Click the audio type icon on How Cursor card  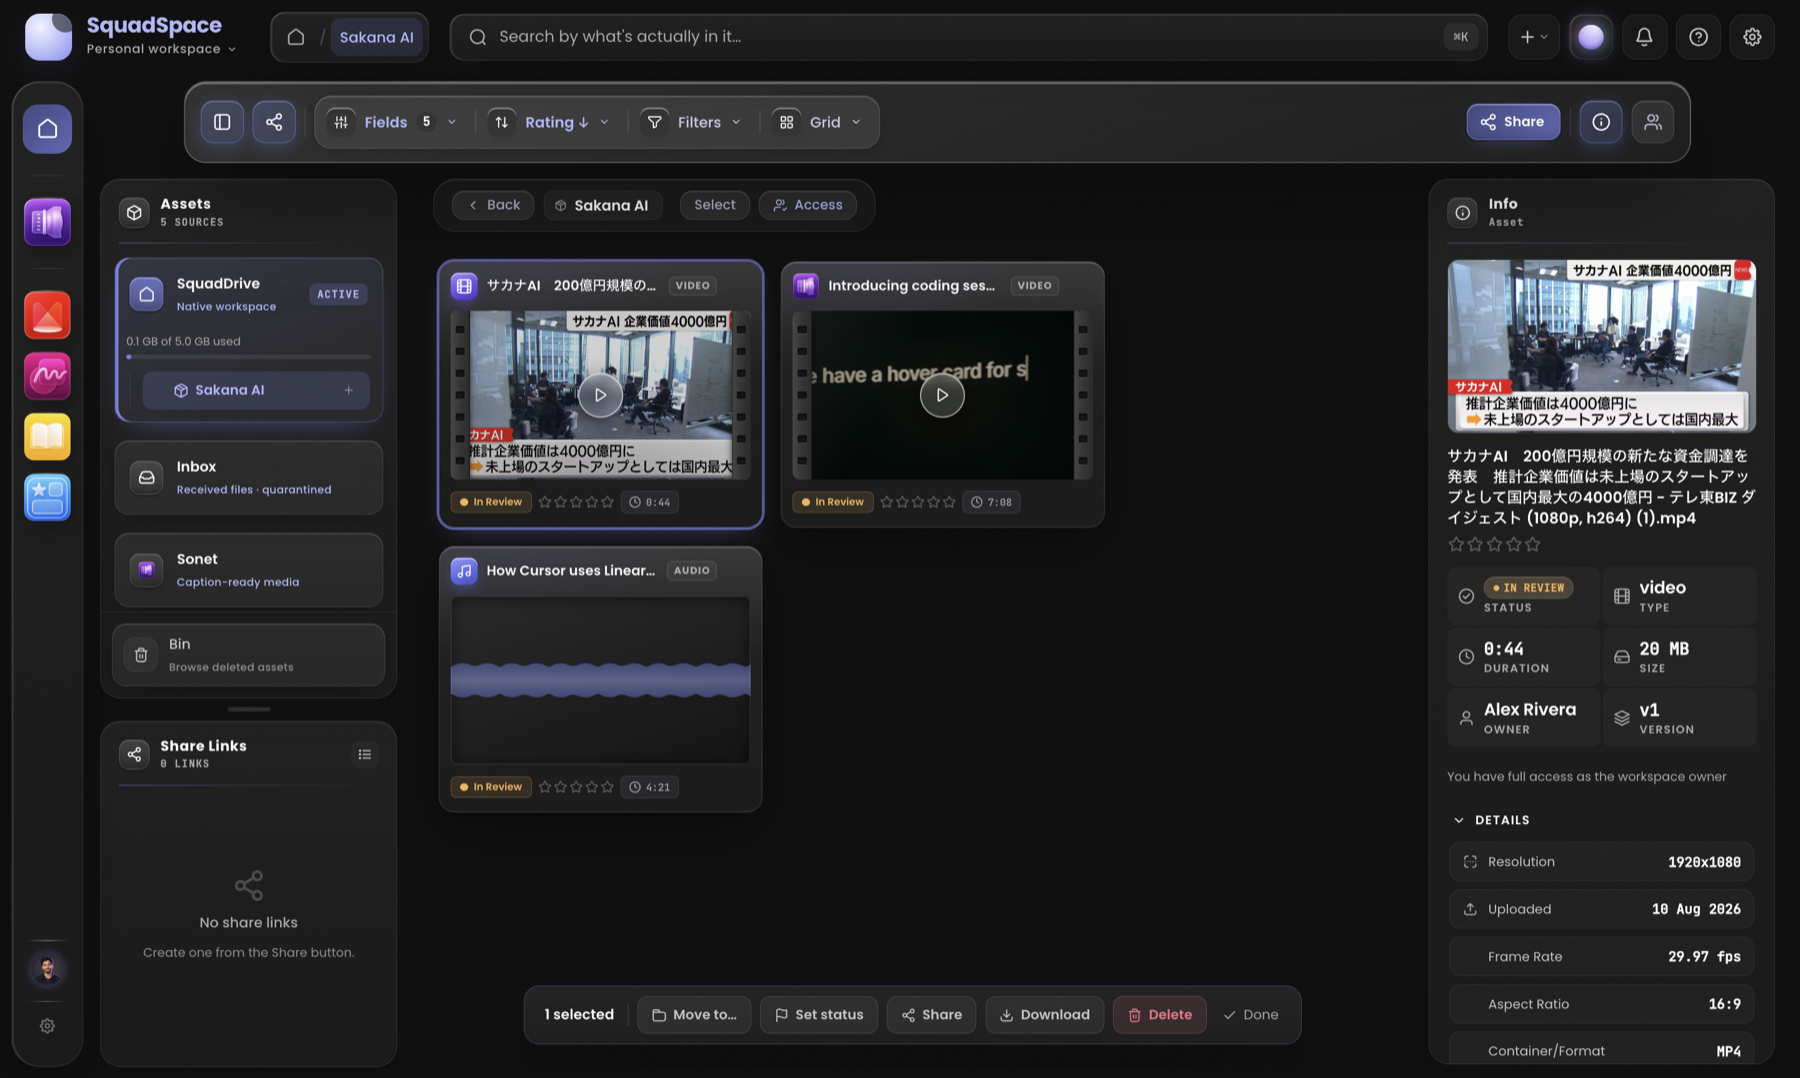[x=464, y=571]
